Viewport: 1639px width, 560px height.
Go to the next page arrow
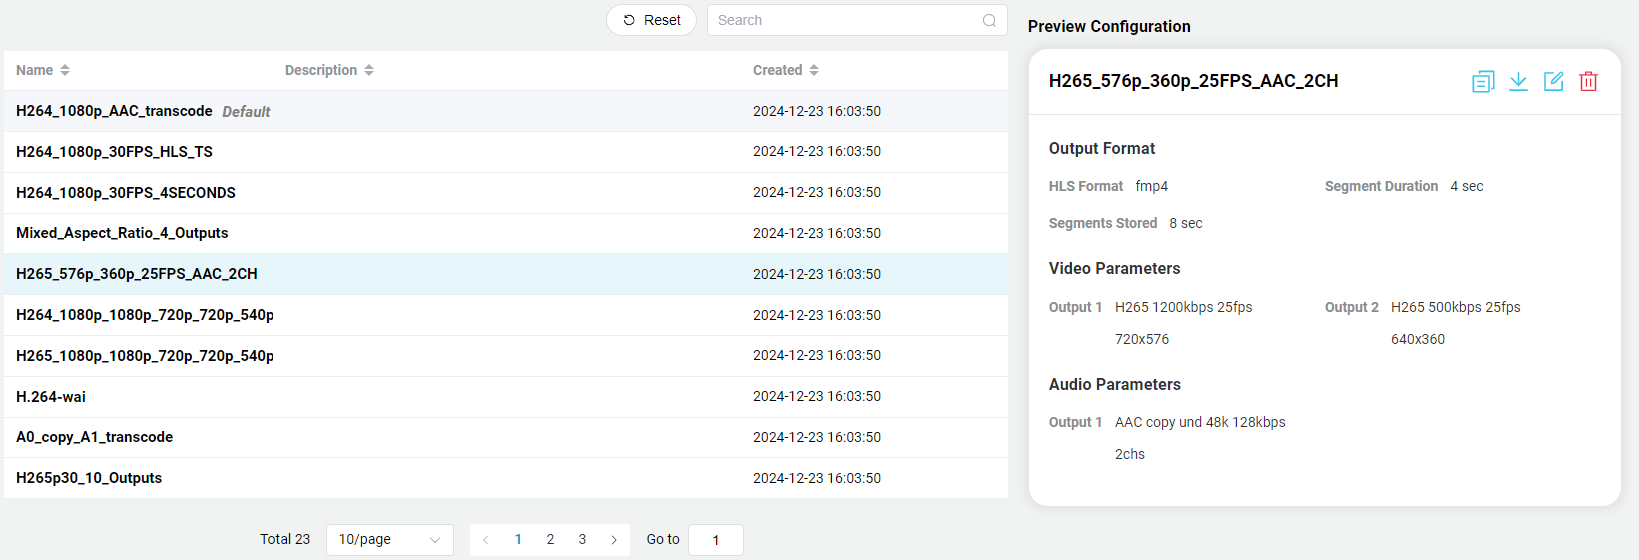[x=614, y=539]
